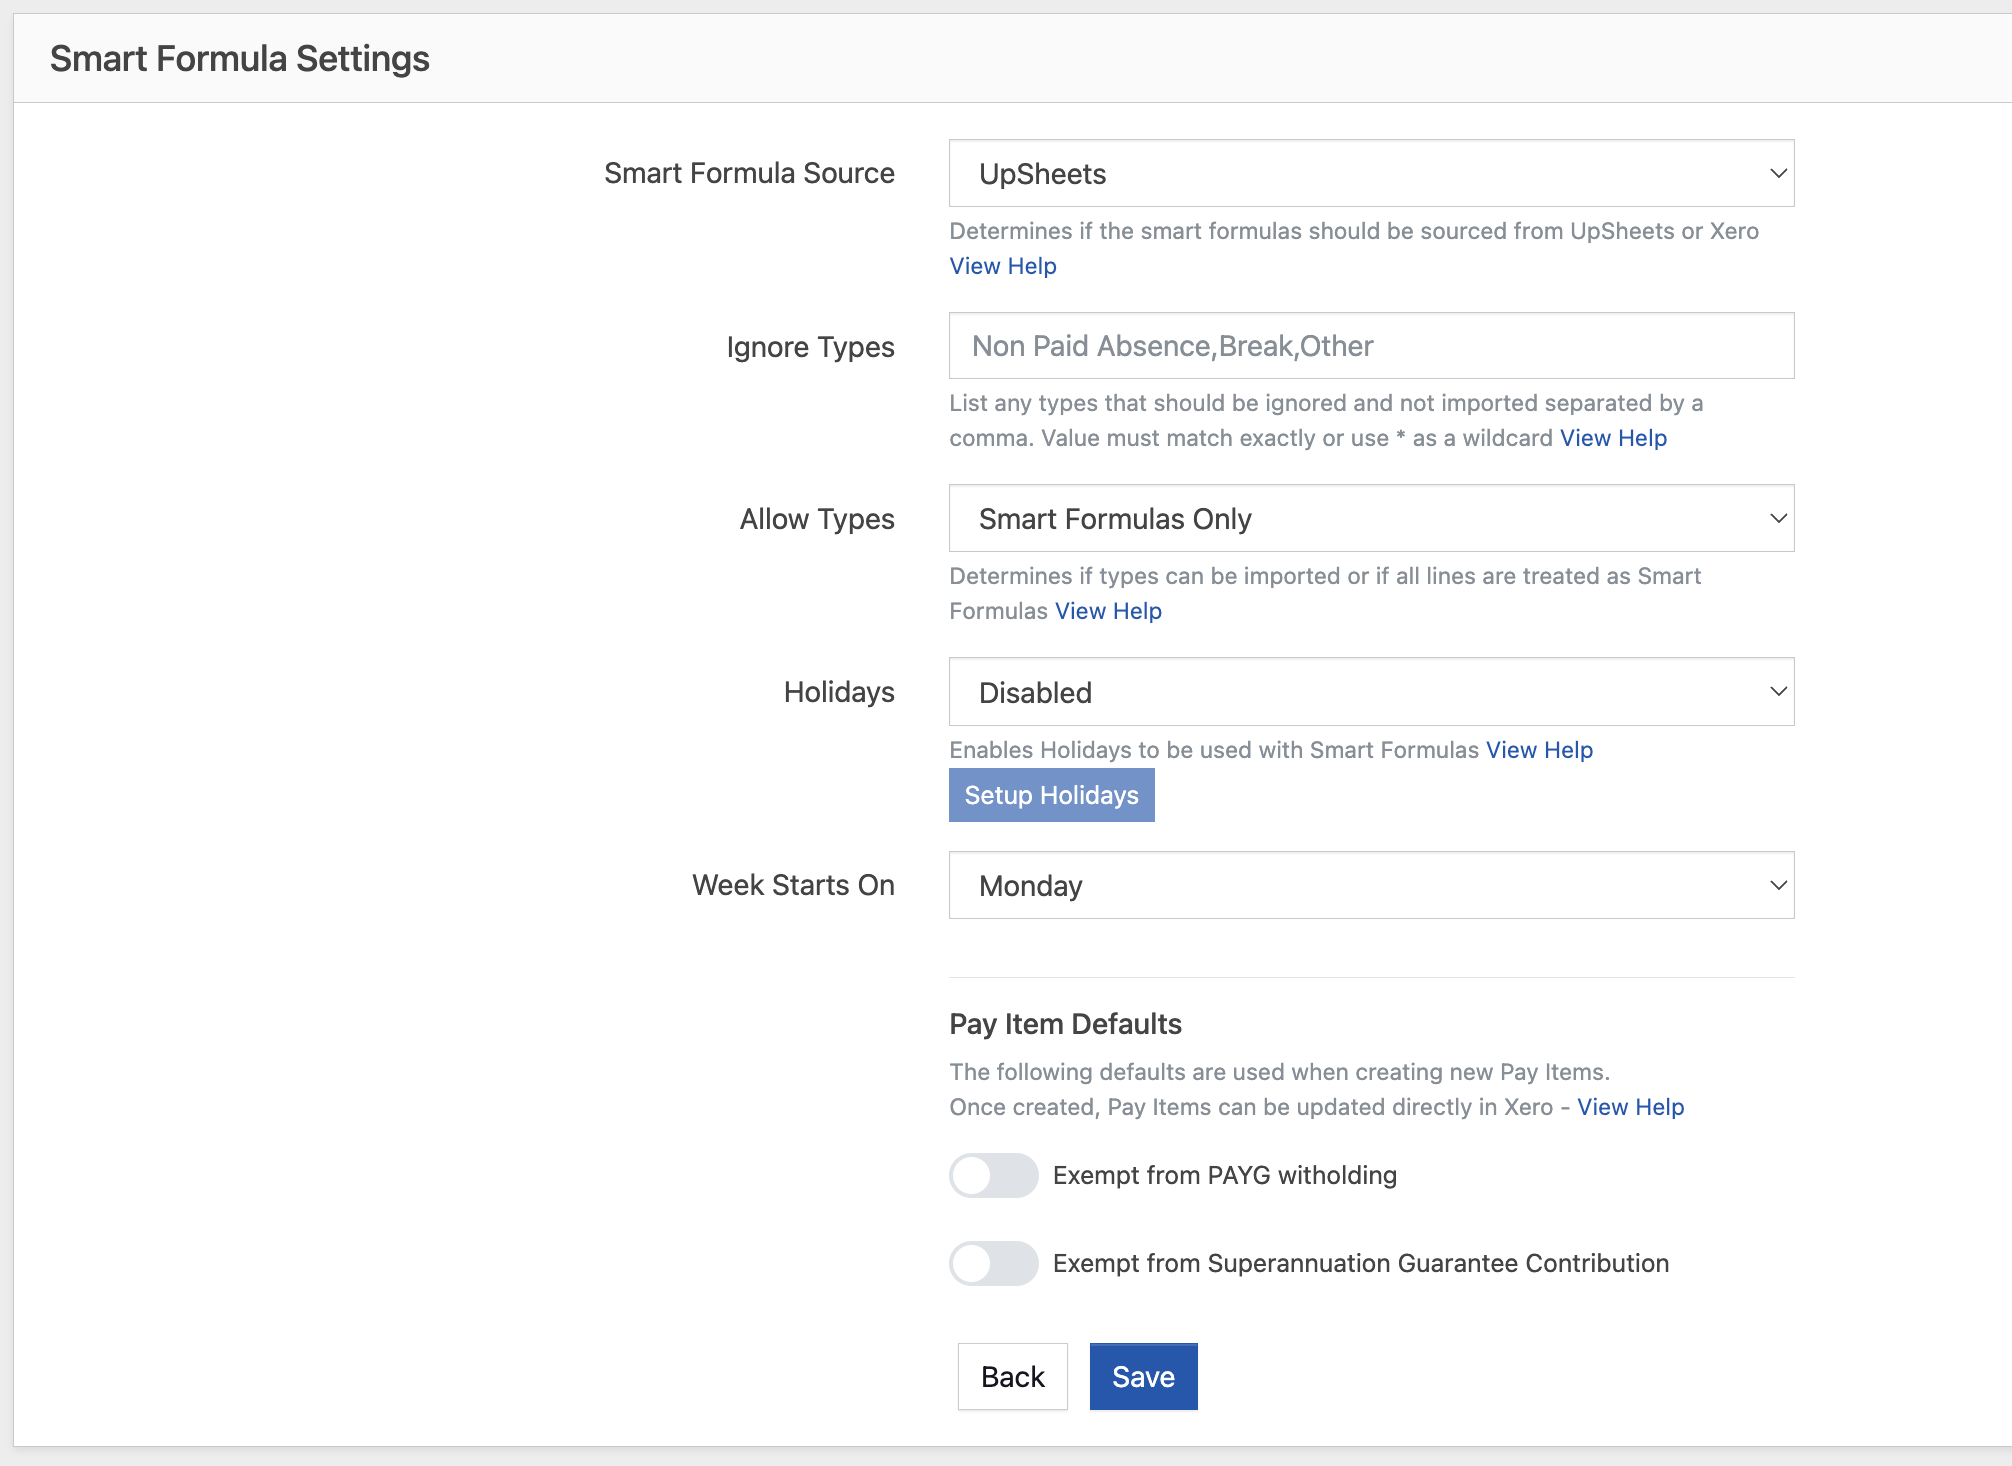Screen dimensions: 2012x1466
Task: Click the chevron arrow on Allow Types select
Action: click(x=1778, y=519)
